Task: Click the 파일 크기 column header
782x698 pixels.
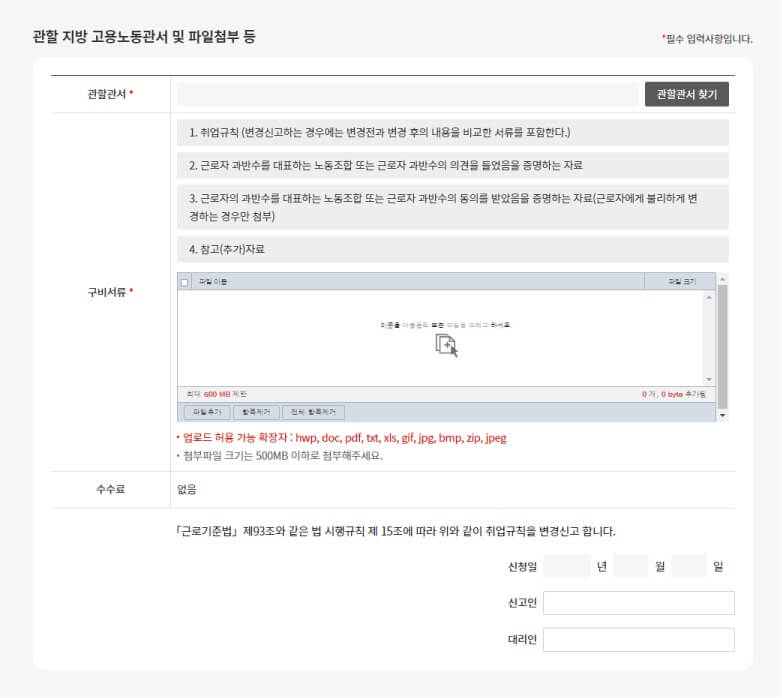Action: click(x=680, y=282)
